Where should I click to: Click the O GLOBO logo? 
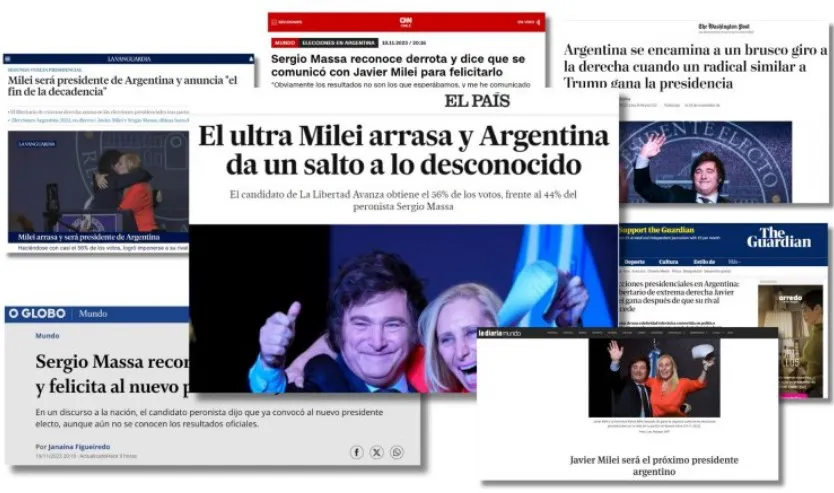click(37, 314)
